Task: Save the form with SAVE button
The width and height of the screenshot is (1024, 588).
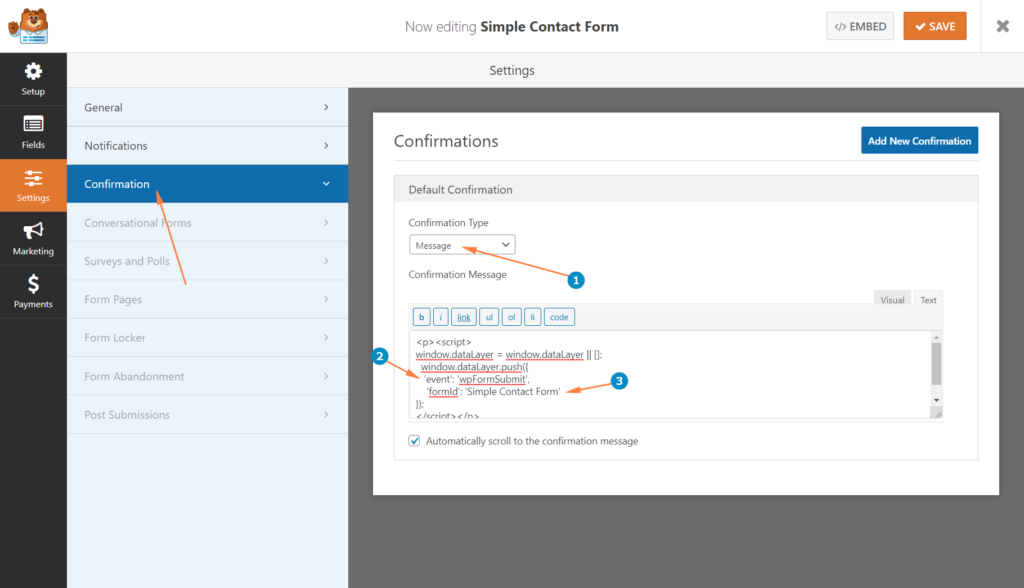Action: pos(935,26)
